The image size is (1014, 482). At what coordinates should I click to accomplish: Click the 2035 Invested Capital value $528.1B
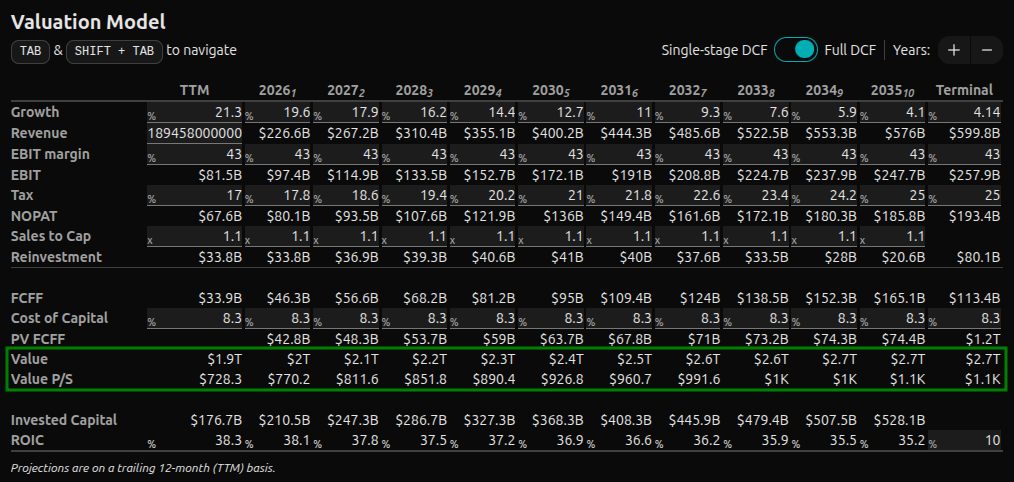(899, 421)
